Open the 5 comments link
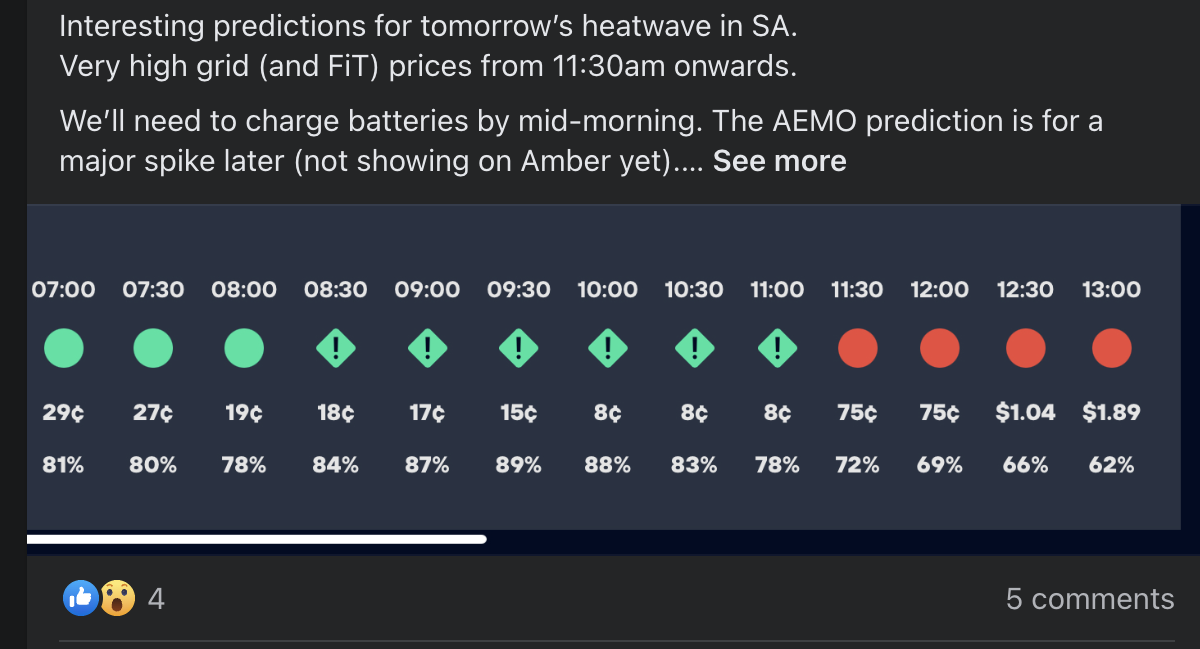 [1090, 599]
